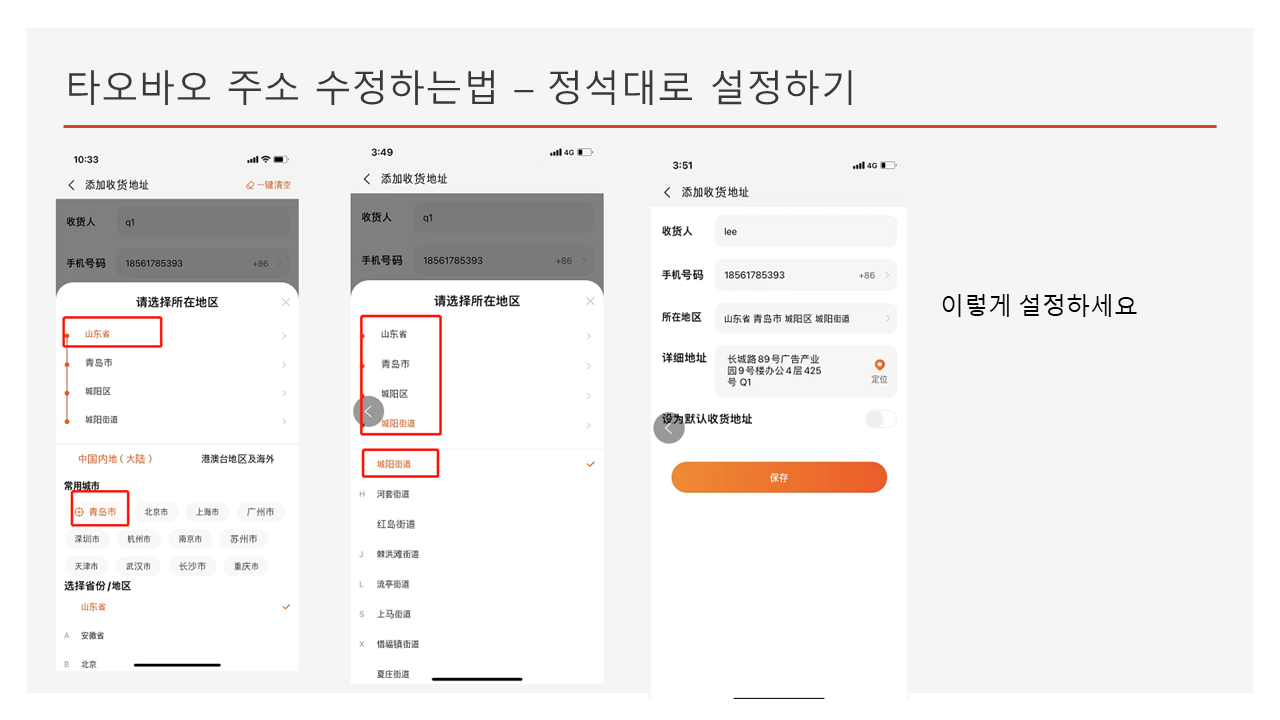Tap battery icon on the 10:33 status bar
1280x720 pixels.
280,160
